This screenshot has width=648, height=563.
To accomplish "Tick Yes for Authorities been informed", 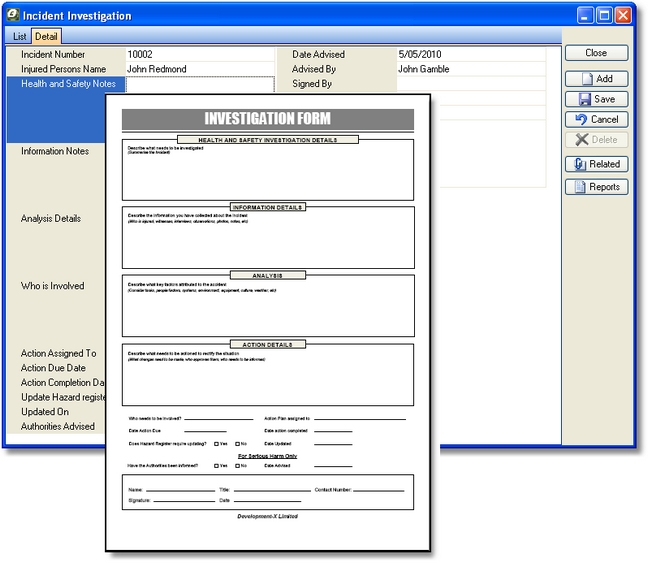I will [x=216, y=466].
